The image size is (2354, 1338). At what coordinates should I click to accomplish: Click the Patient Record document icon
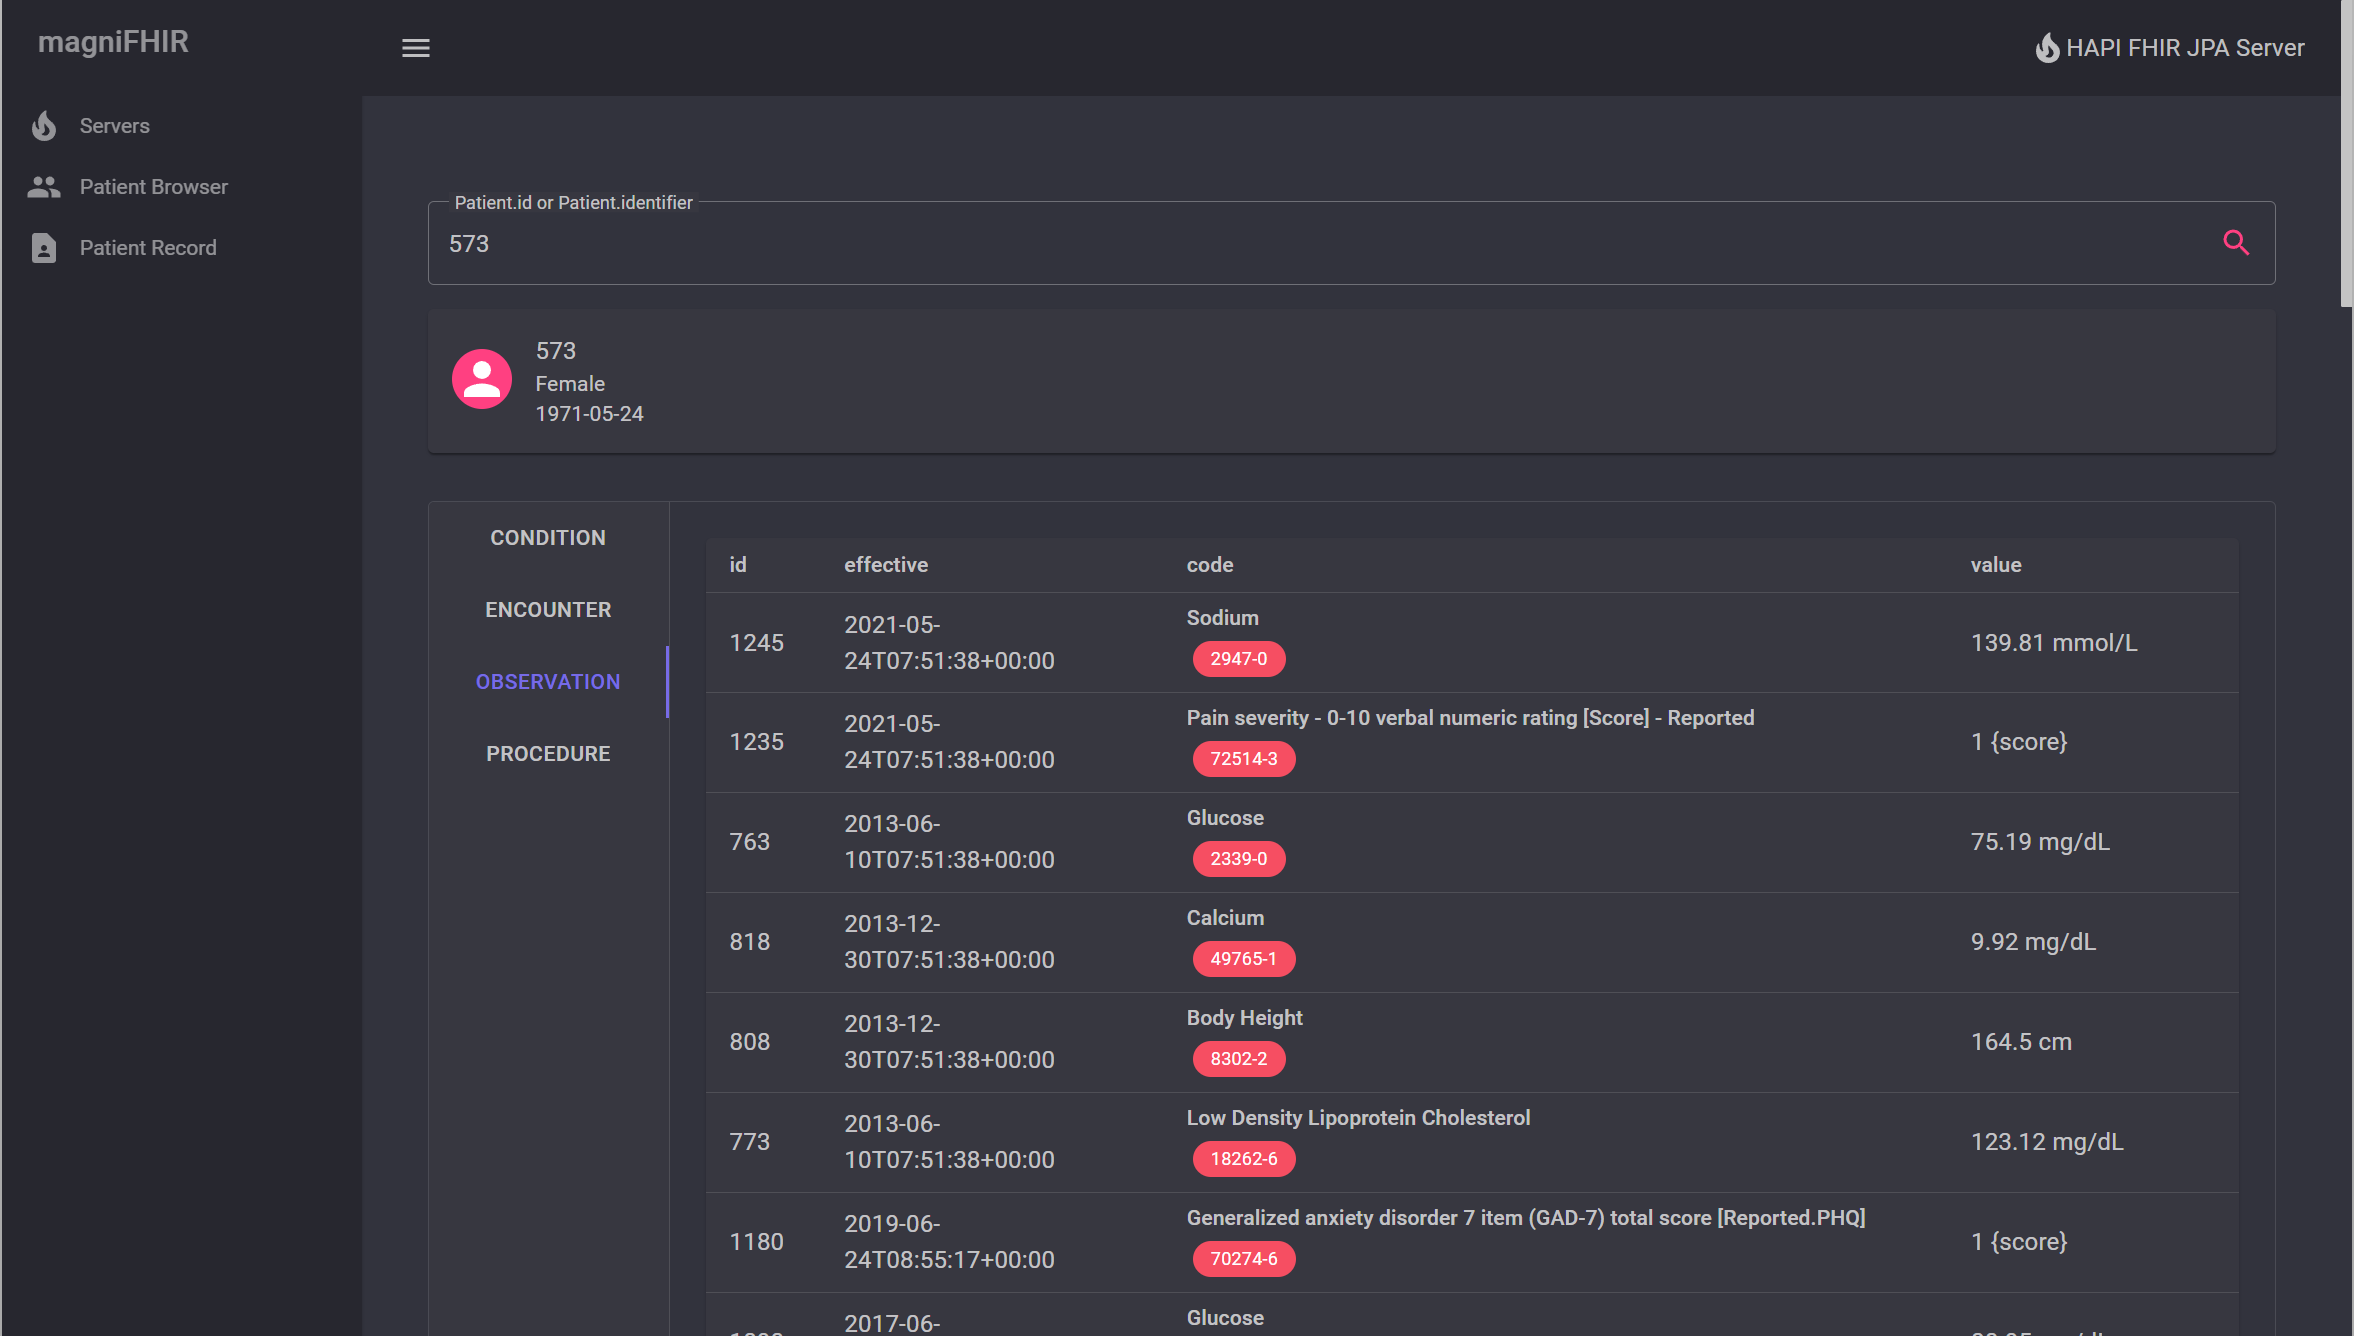pos(44,248)
